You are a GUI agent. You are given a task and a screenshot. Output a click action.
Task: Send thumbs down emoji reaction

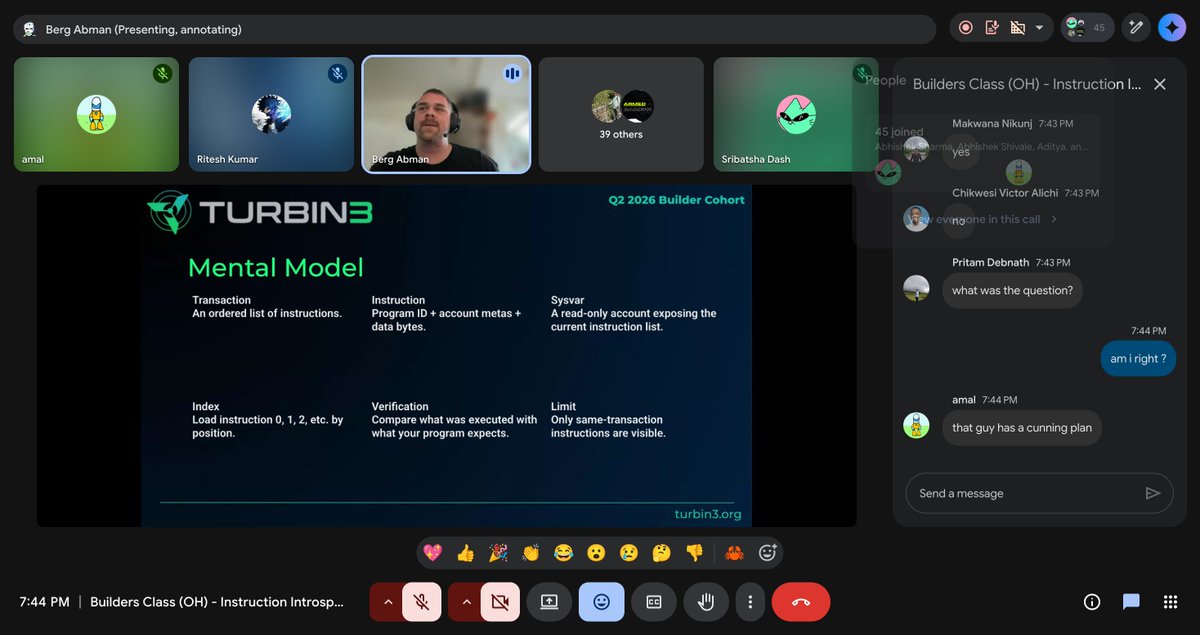click(694, 552)
